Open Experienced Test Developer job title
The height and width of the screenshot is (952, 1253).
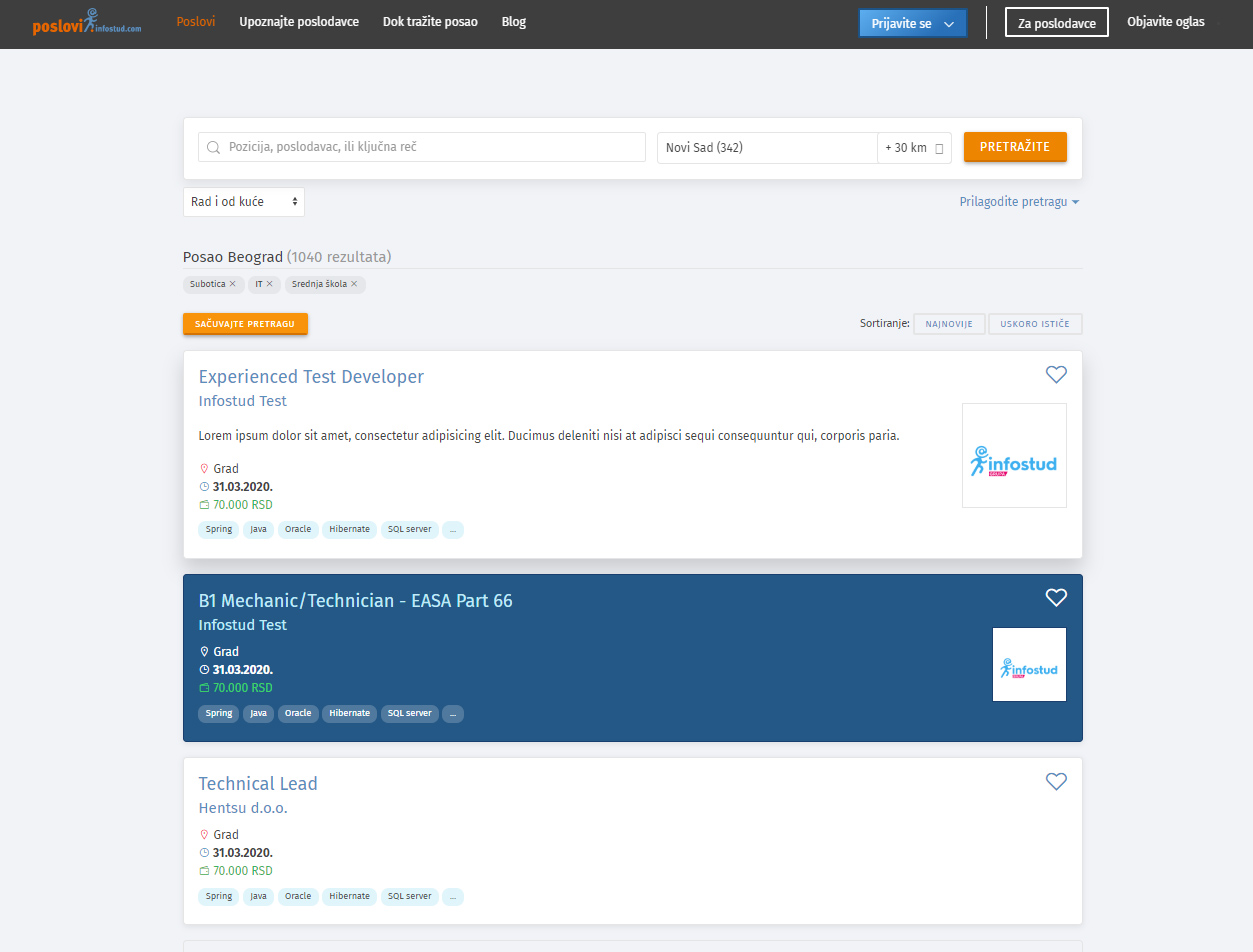[x=311, y=377]
